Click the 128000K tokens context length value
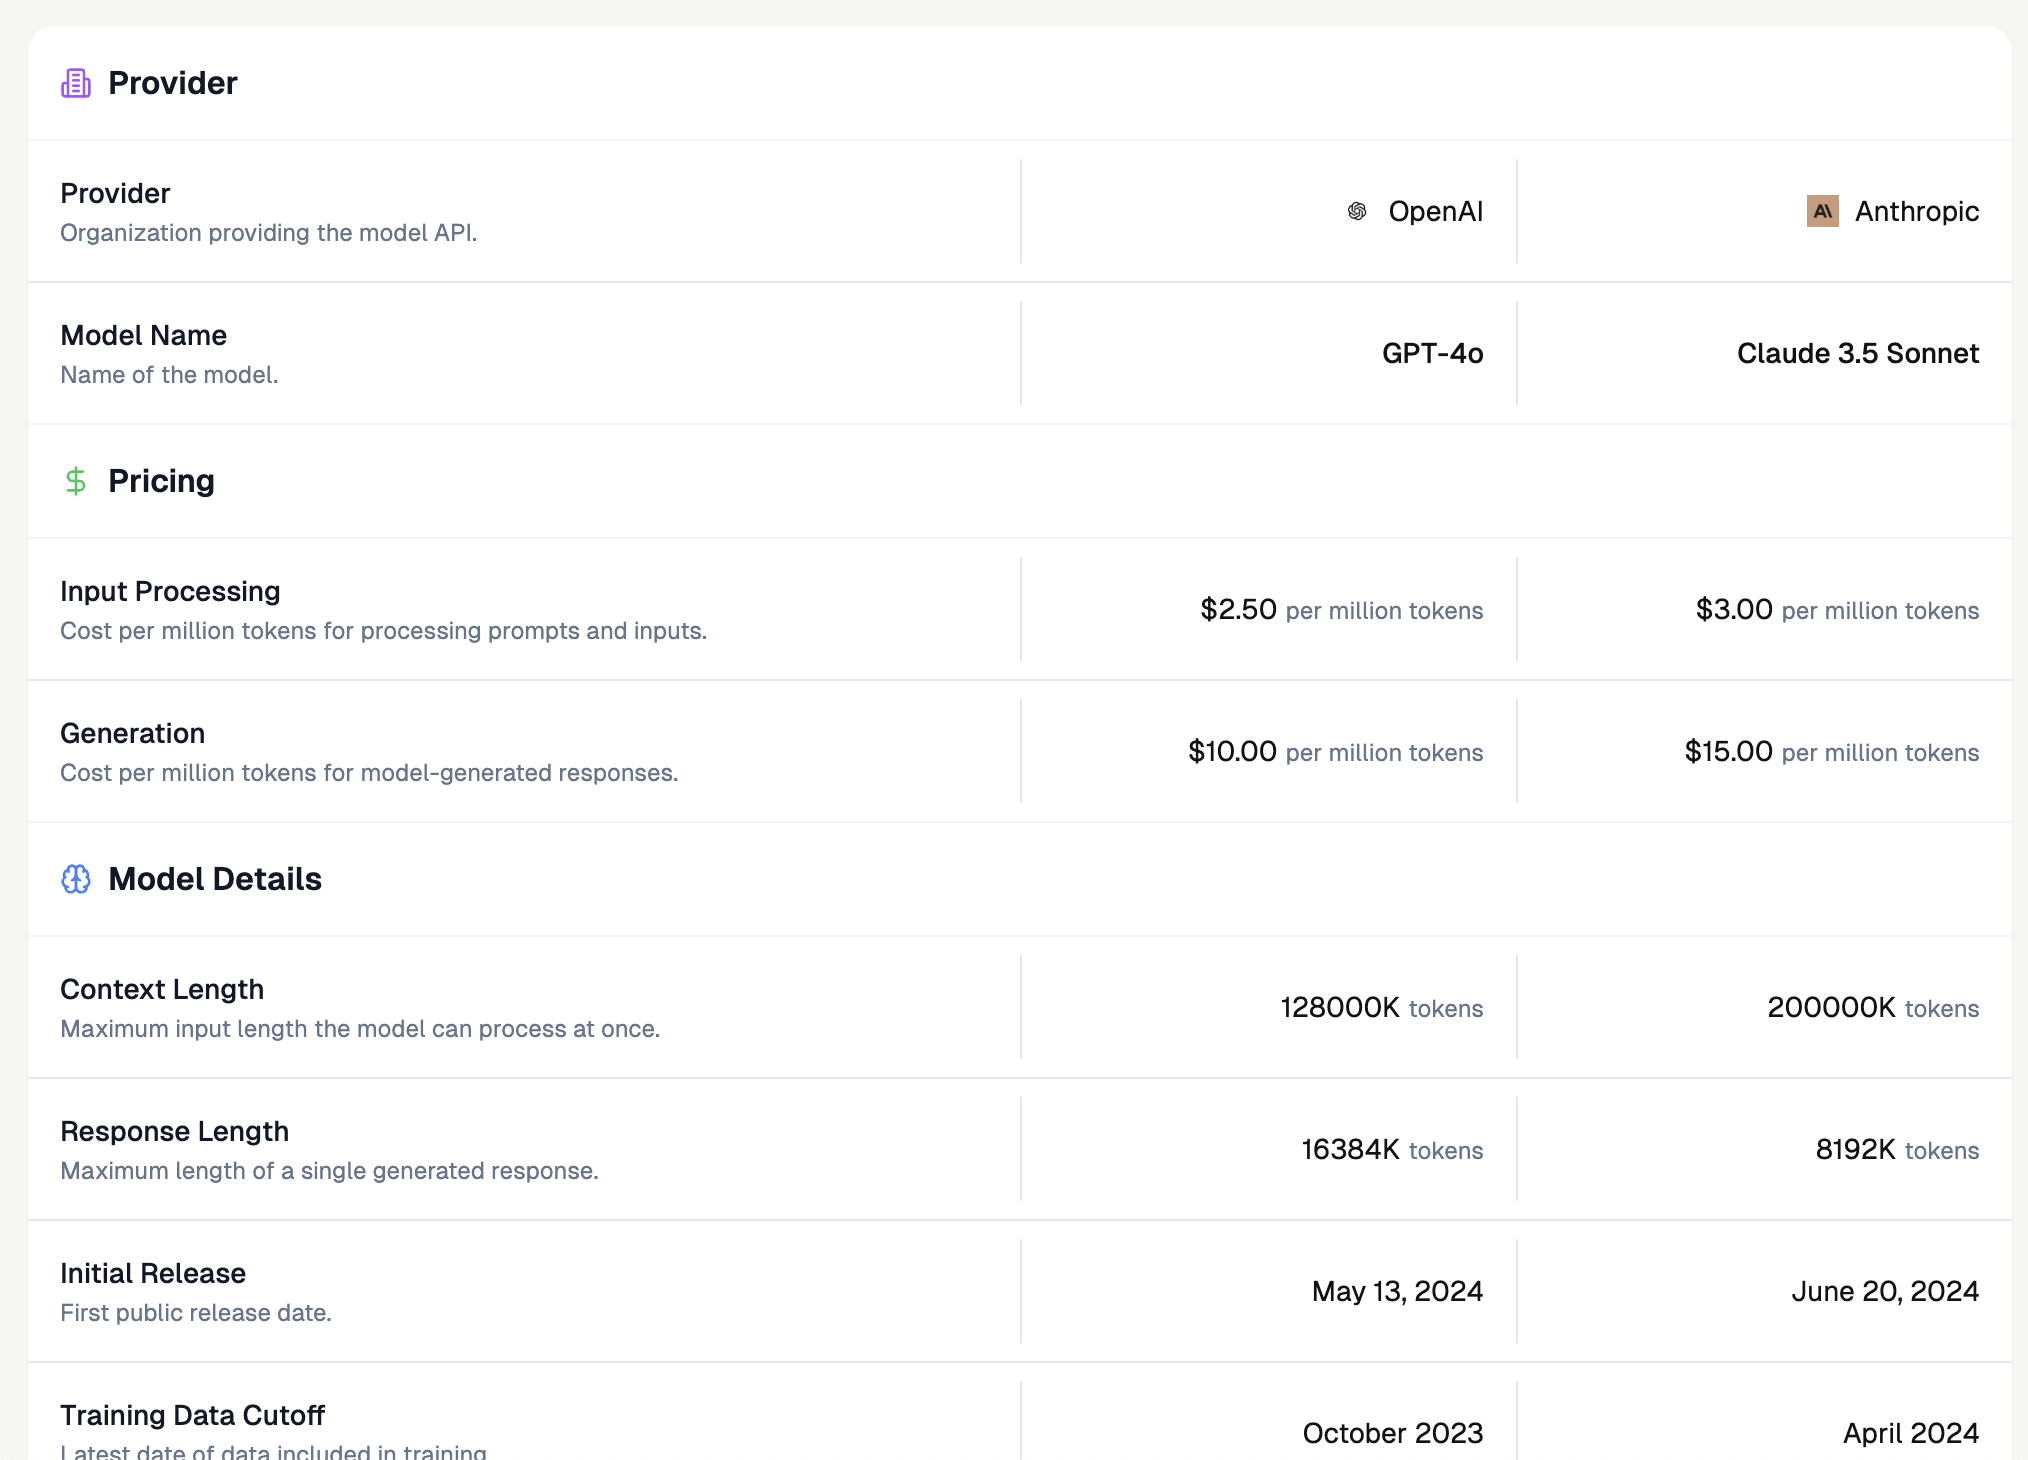The height and width of the screenshot is (1460, 2028). click(1382, 1007)
